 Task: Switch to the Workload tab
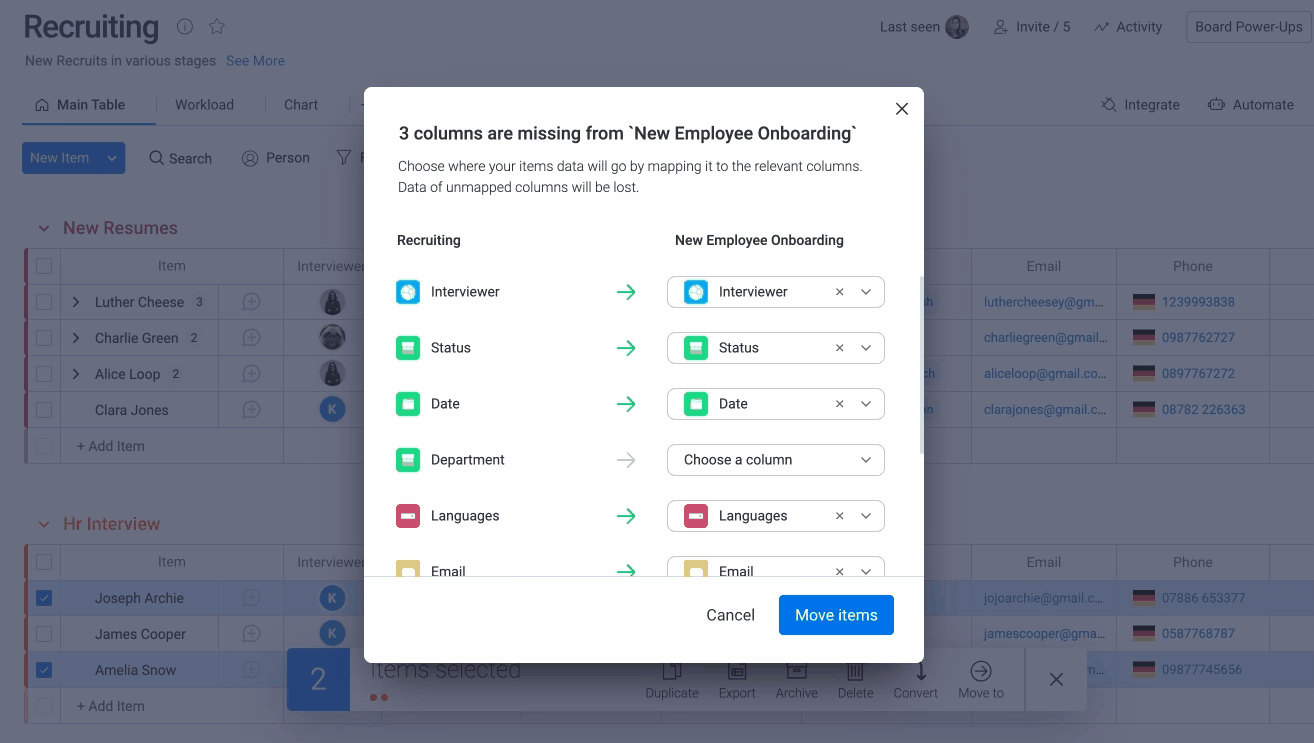pos(204,105)
